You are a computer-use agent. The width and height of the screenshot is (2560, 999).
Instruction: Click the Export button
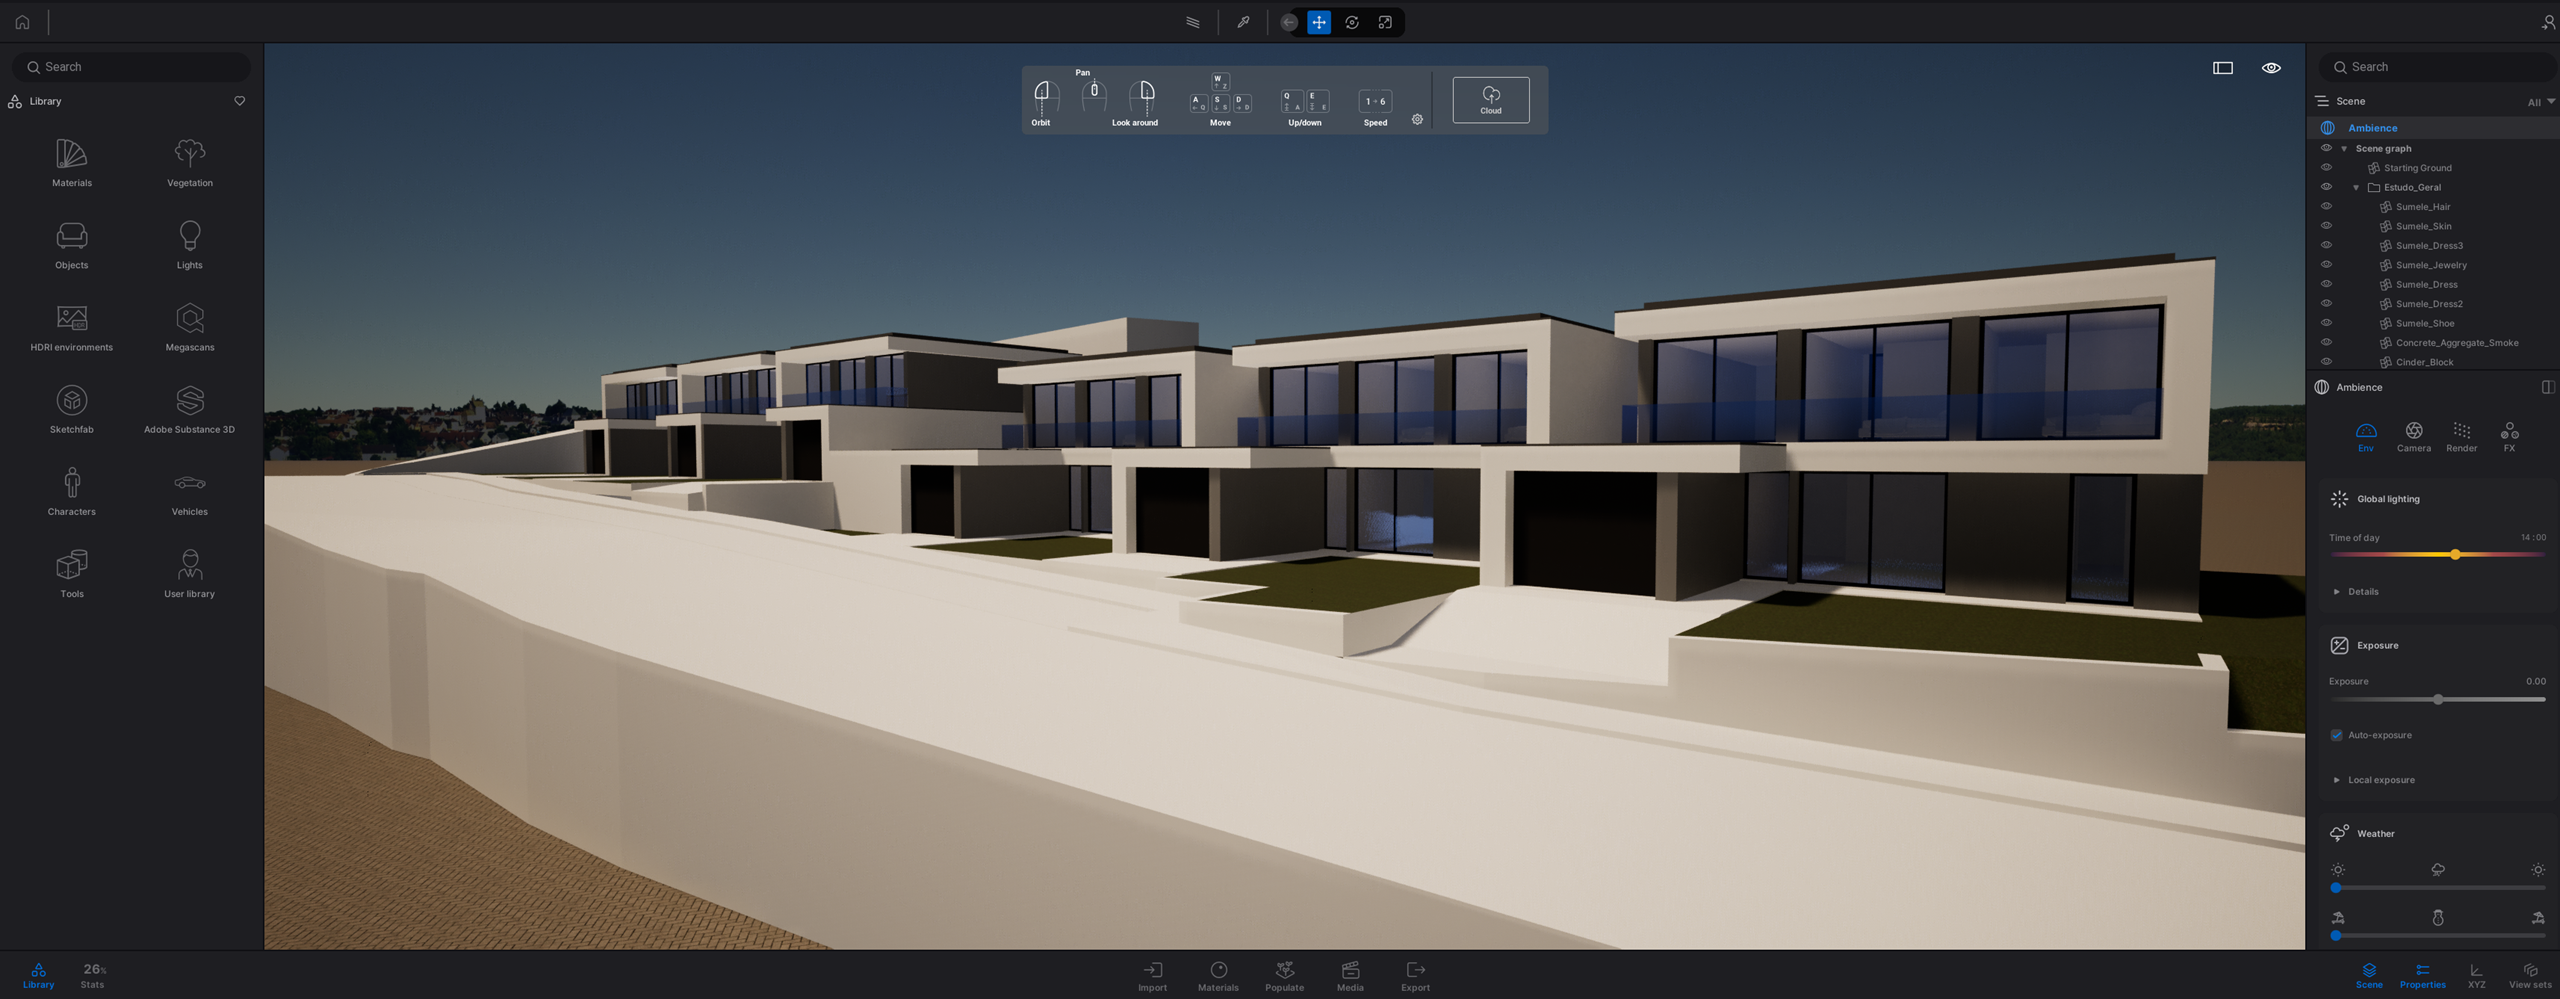pyautogui.click(x=1415, y=975)
